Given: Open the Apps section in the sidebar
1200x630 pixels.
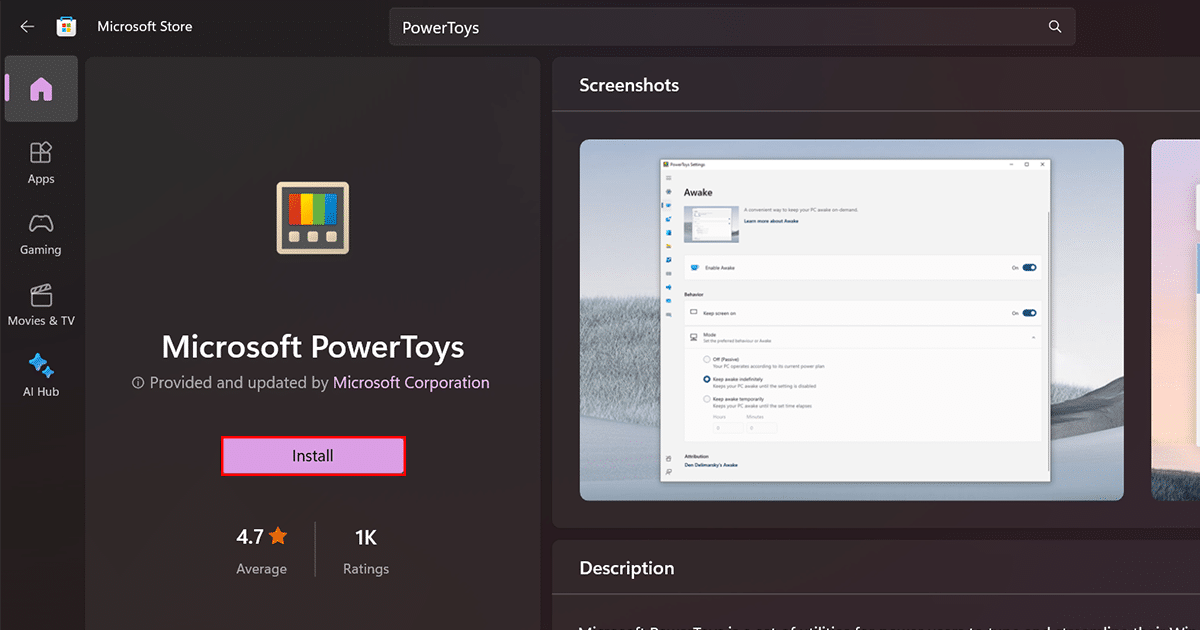Looking at the screenshot, I should pyautogui.click(x=41, y=162).
